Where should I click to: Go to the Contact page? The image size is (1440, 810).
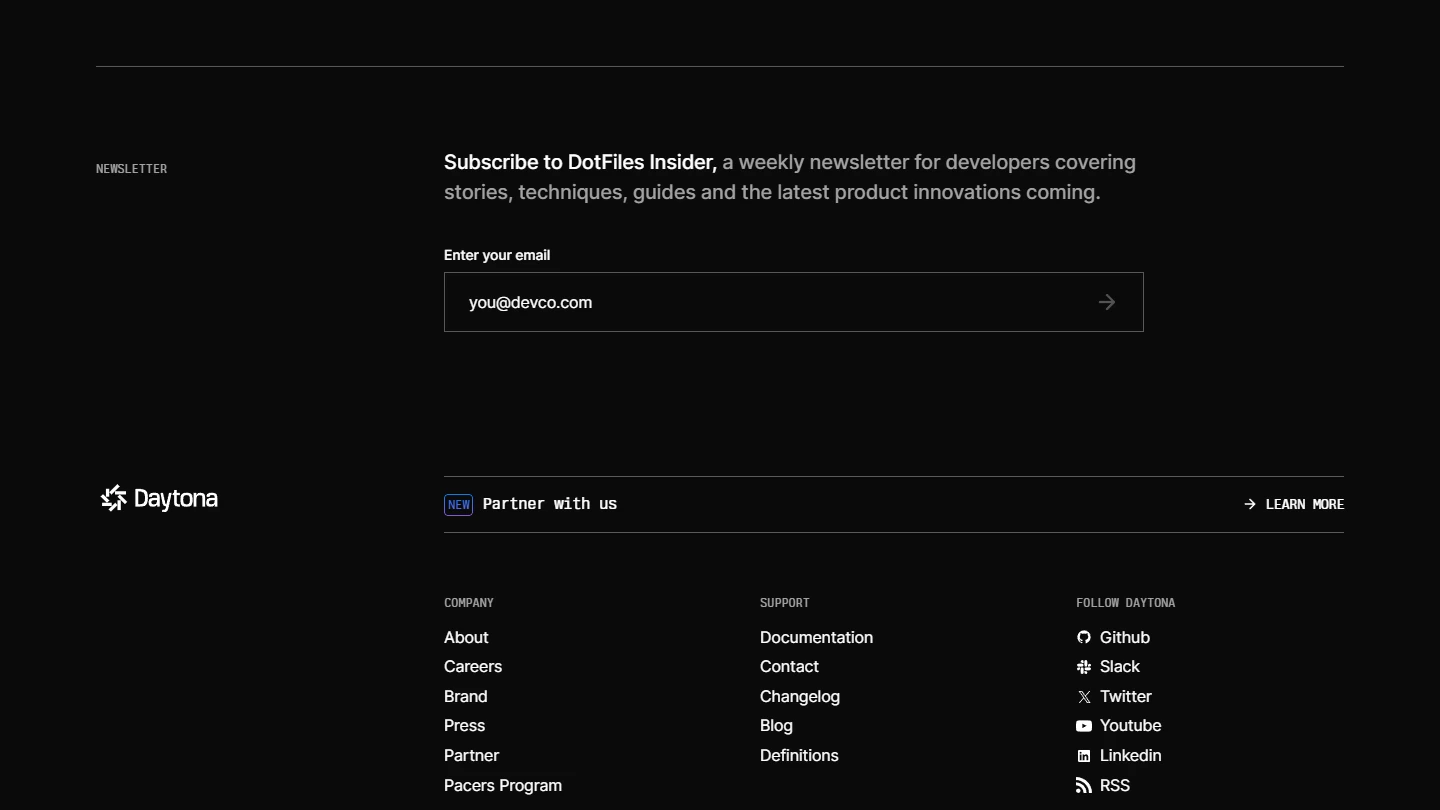(x=789, y=667)
